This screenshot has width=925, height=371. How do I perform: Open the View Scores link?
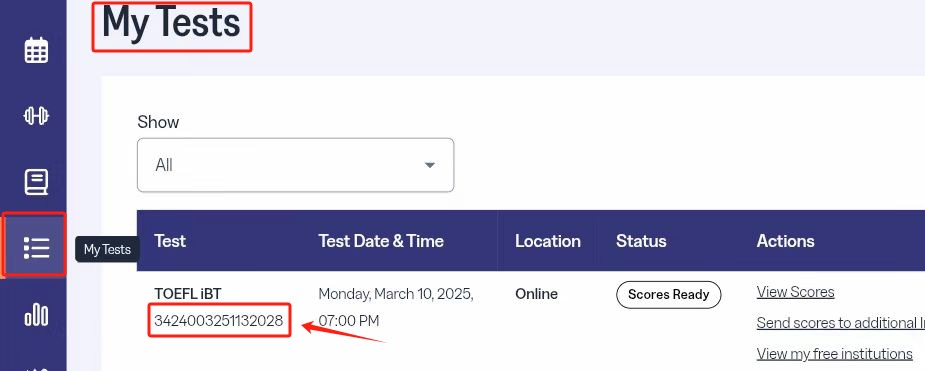[795, 292]
